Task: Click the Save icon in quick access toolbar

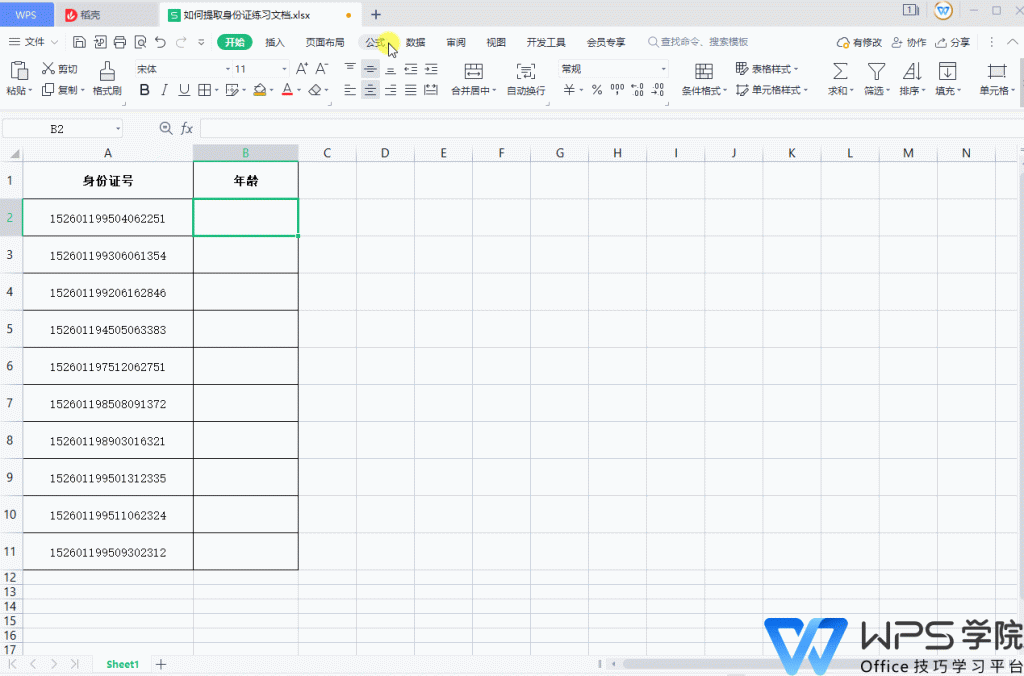Action: (x=79, y=42)
